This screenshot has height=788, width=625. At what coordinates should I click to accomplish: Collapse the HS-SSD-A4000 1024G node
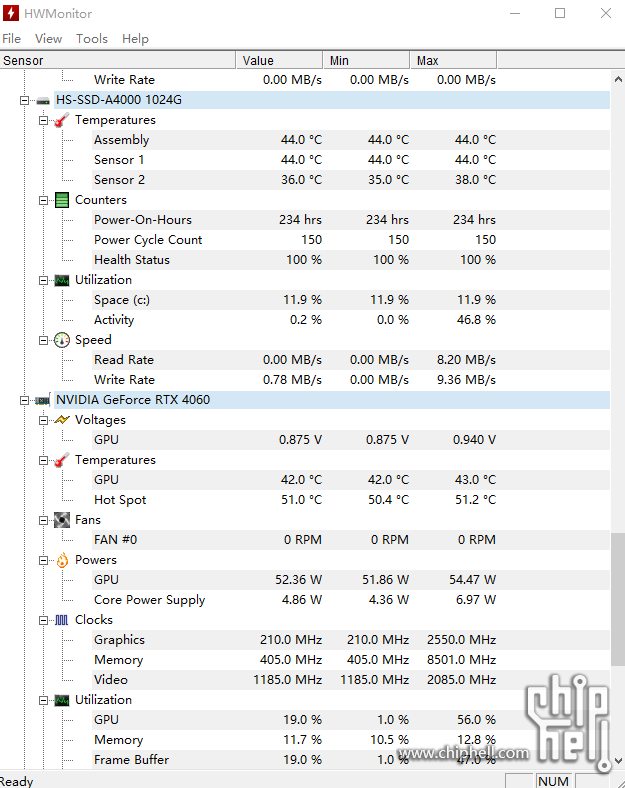tap(24, 101)
